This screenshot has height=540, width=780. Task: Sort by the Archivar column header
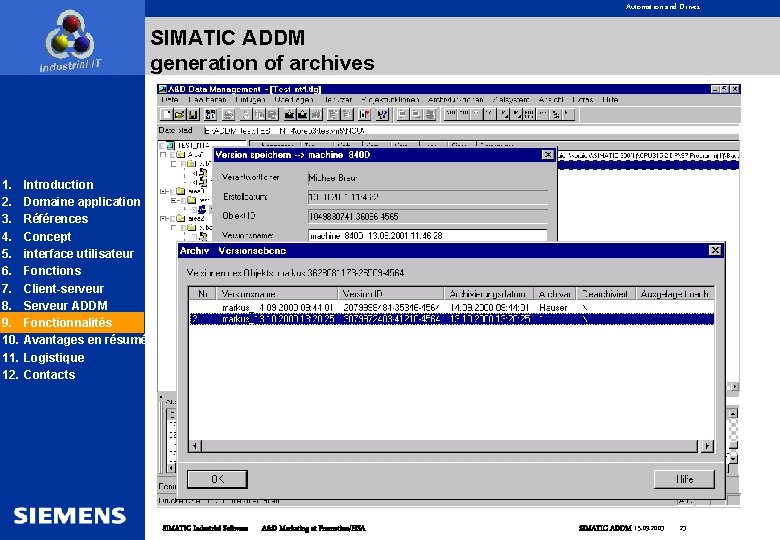tap(555, 294)
